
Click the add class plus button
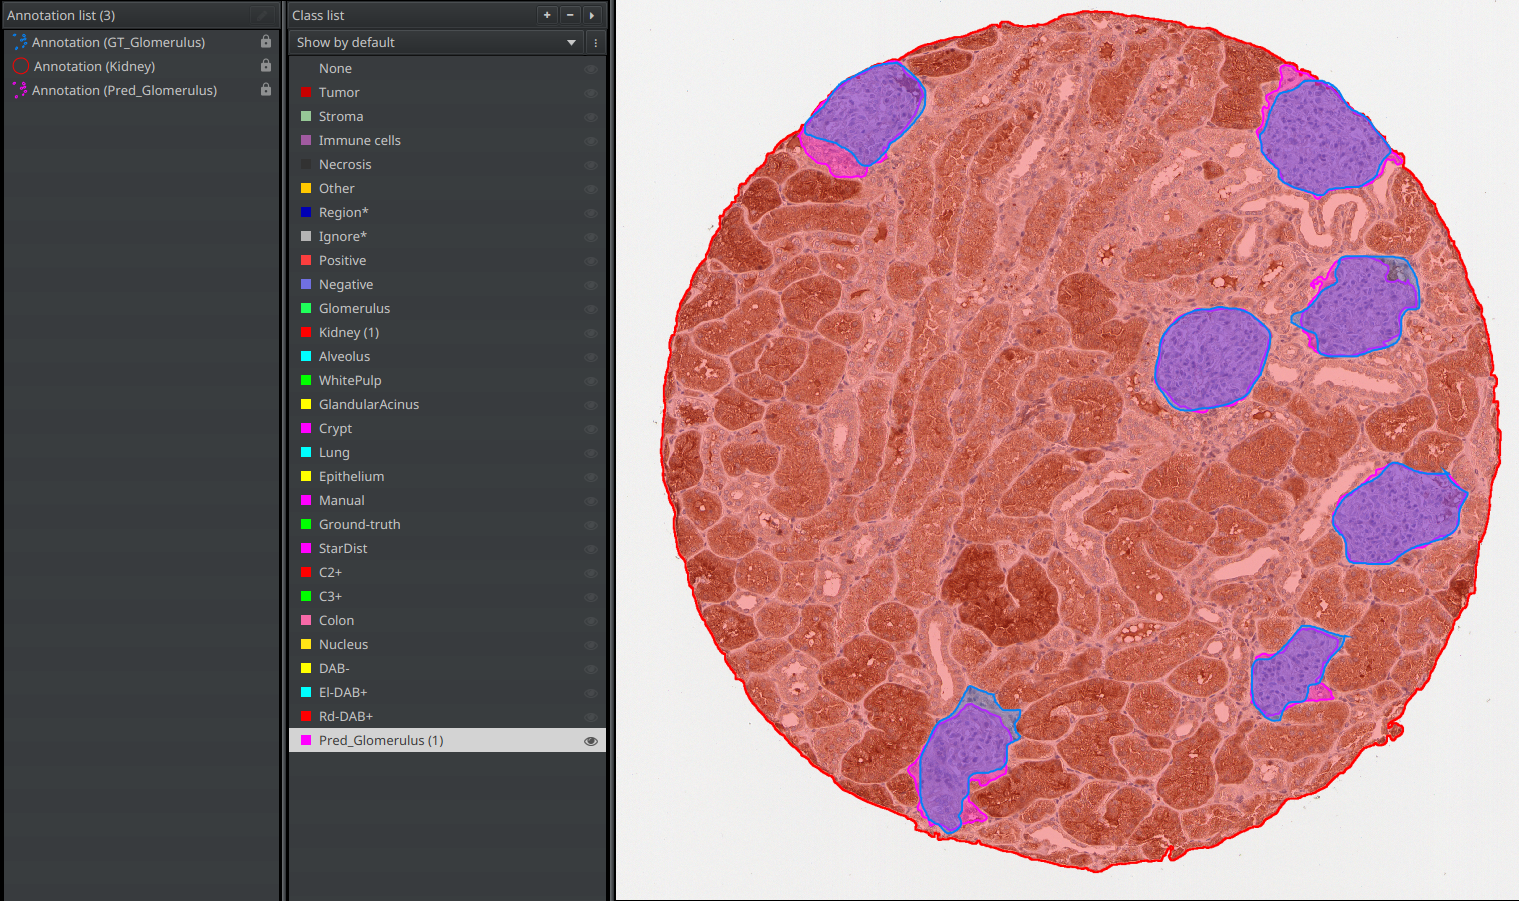(547, 15)
